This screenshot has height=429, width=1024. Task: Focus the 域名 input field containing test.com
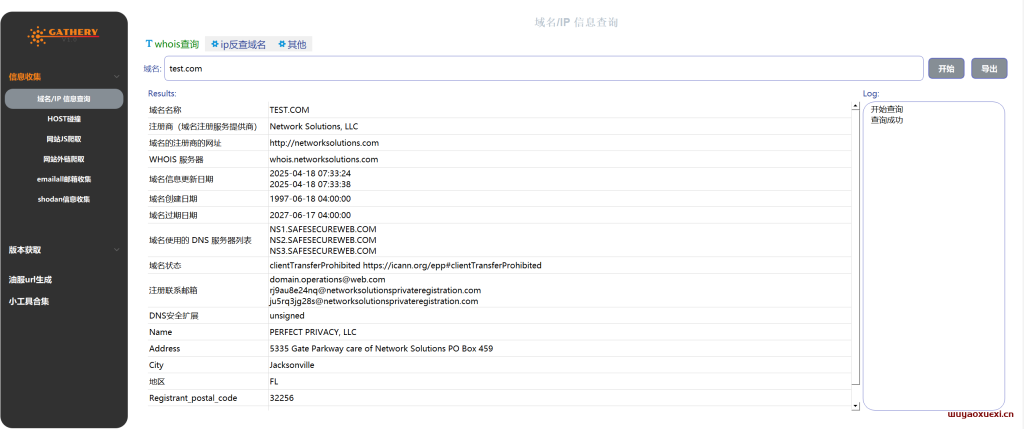click(543, 68)
